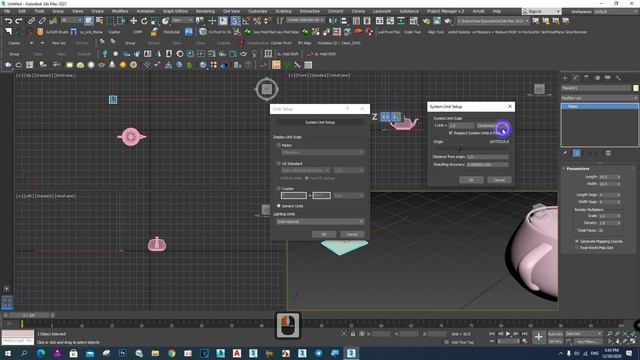Click Go to Start playback button

pos(492,334)
